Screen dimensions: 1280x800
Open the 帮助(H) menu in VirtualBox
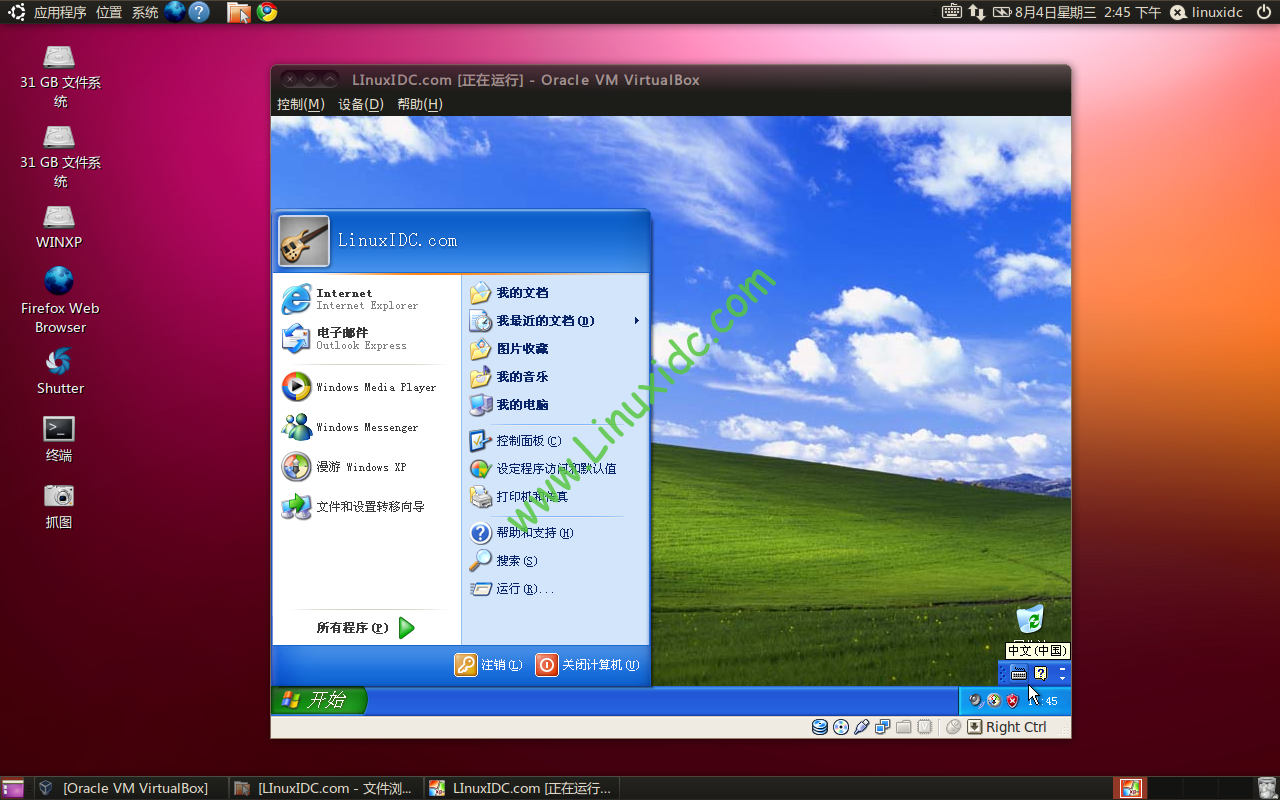[420, 104]
